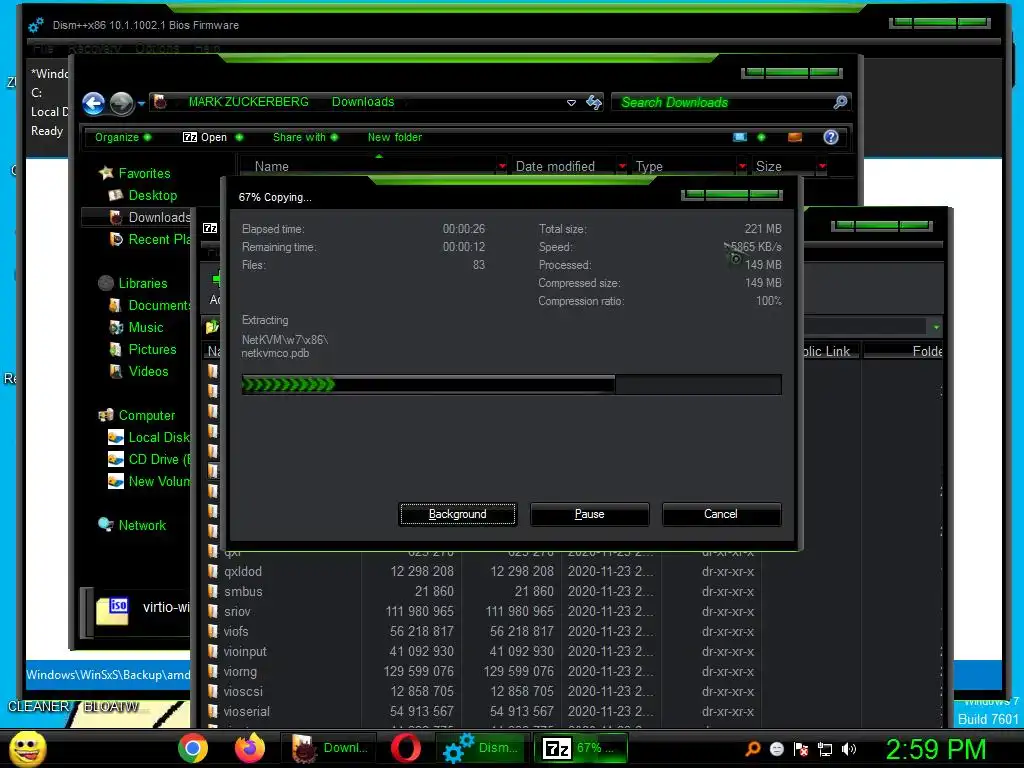
Task: Switch to 7-Zip 67% taskbar button
Action: point(581,748)
